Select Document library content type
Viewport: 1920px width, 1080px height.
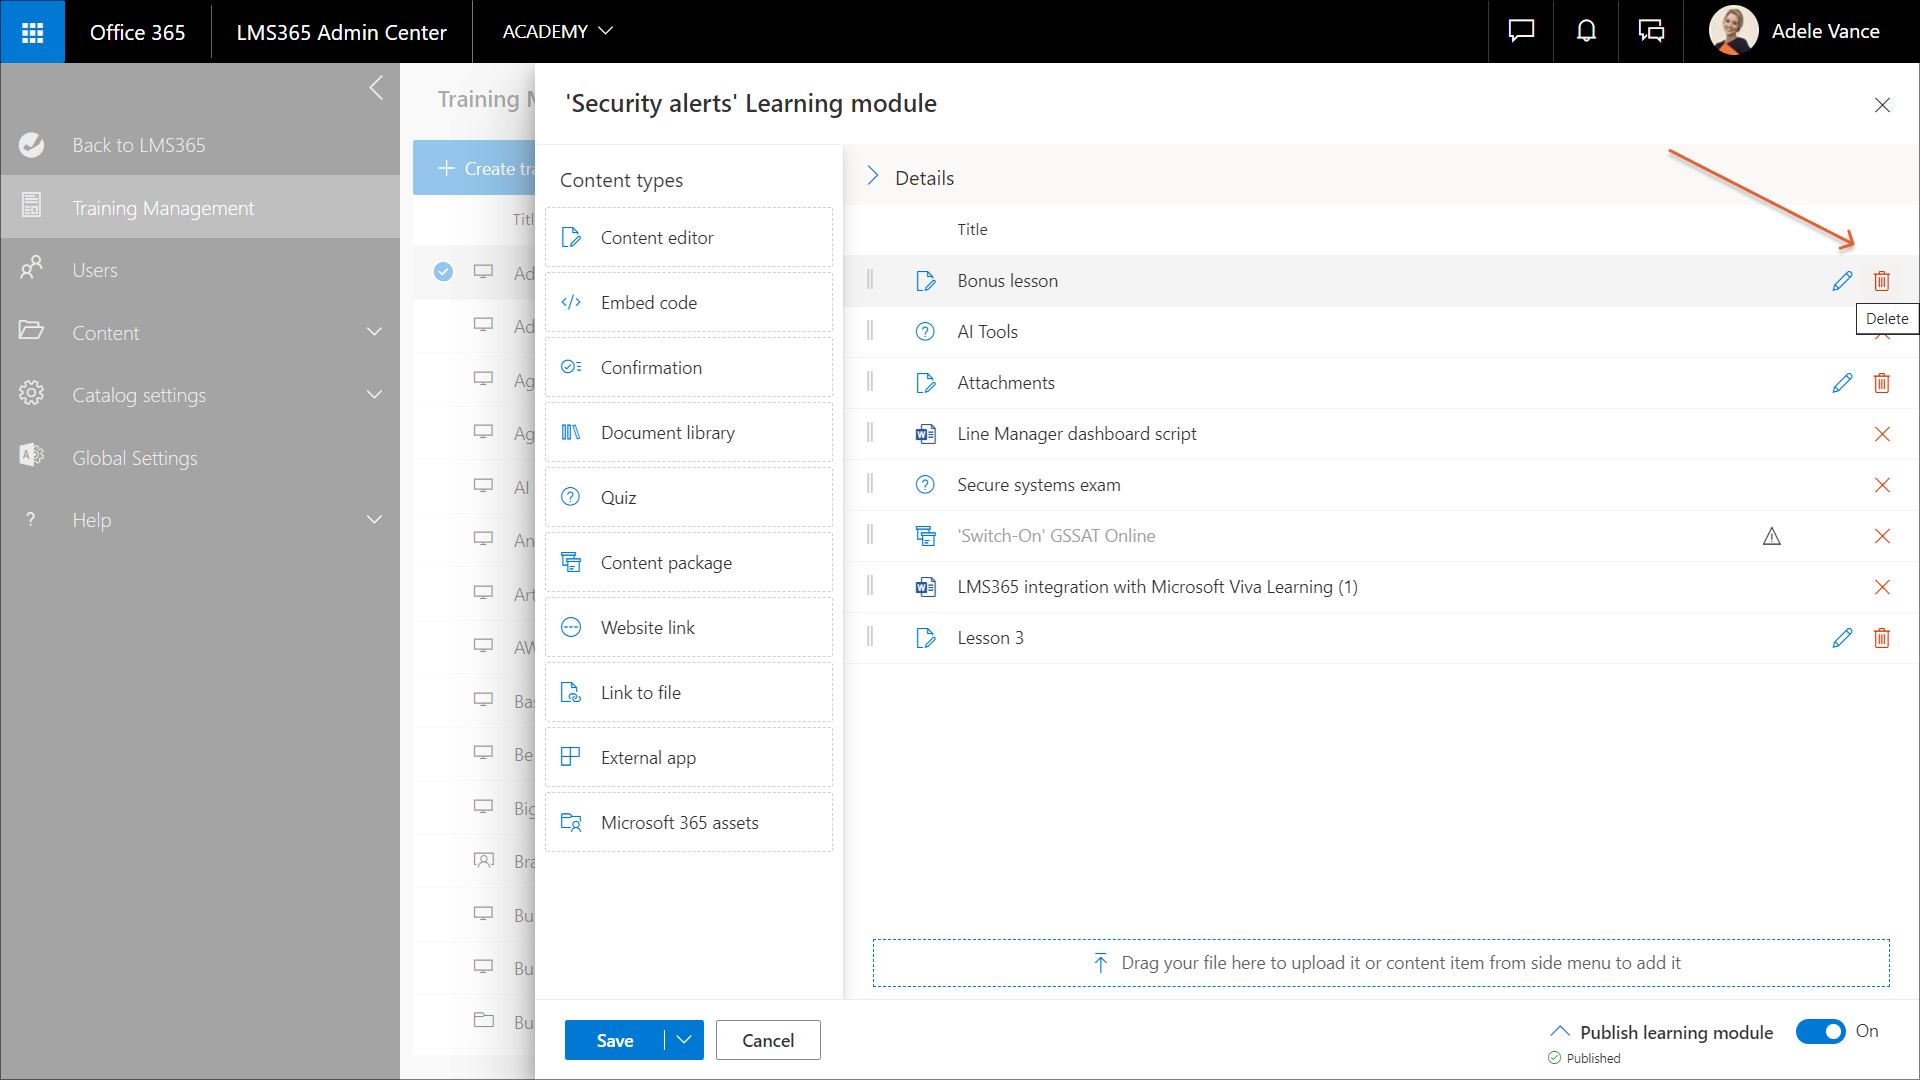coord(688,432)
